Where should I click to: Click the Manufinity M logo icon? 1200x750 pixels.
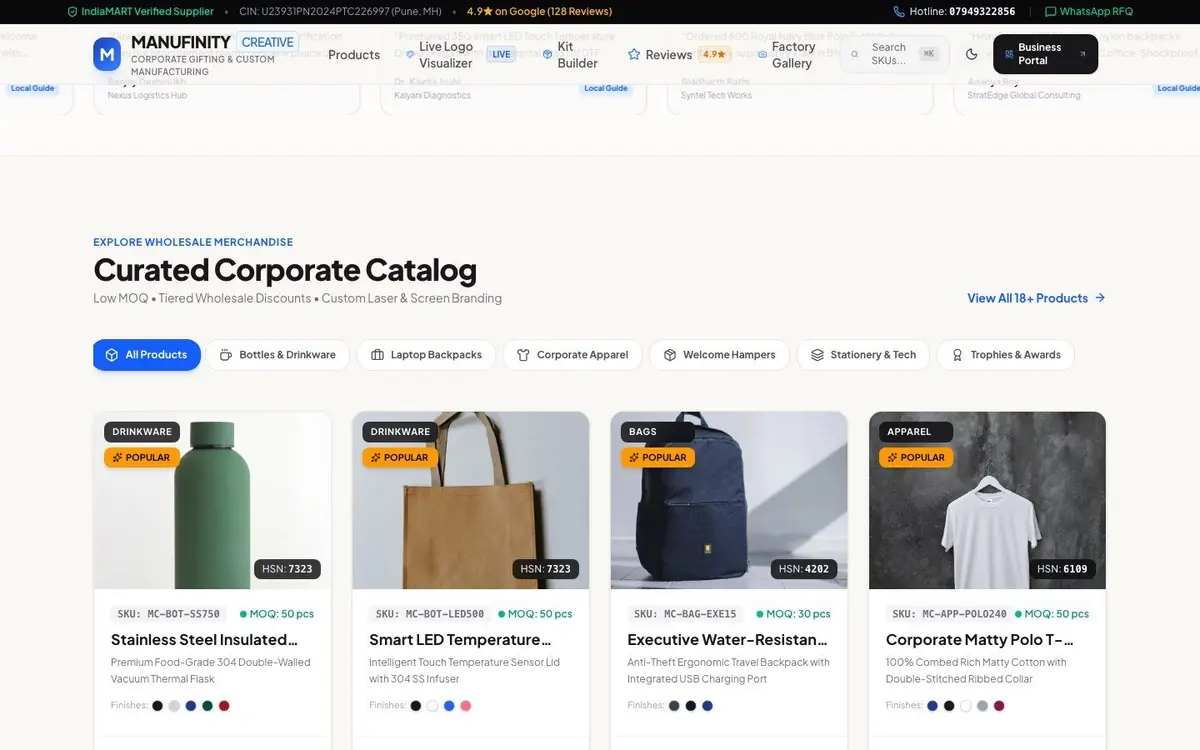107,54
